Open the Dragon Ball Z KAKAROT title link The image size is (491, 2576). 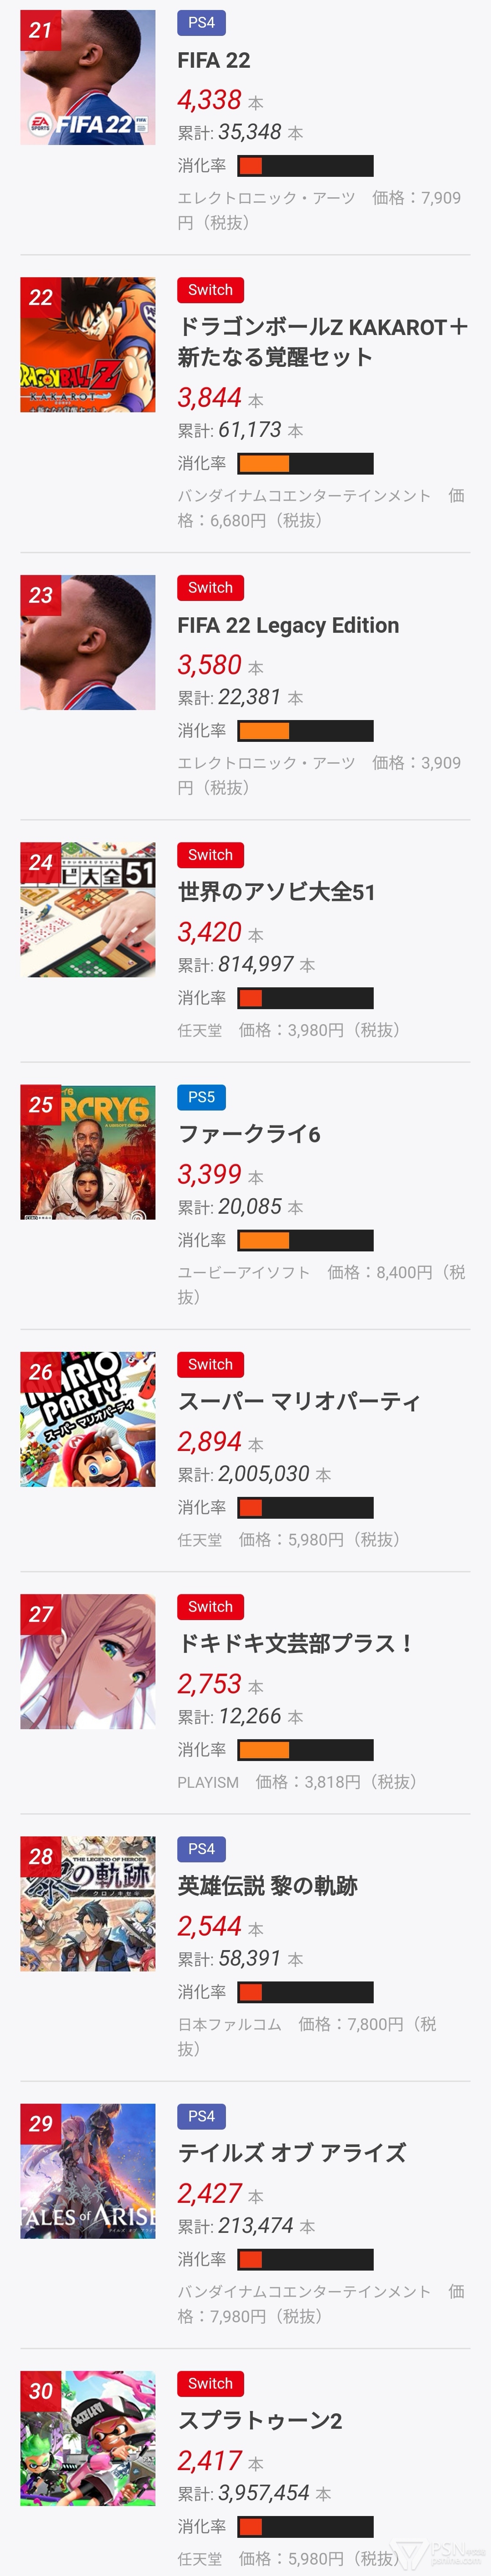[x=322, y=342]
